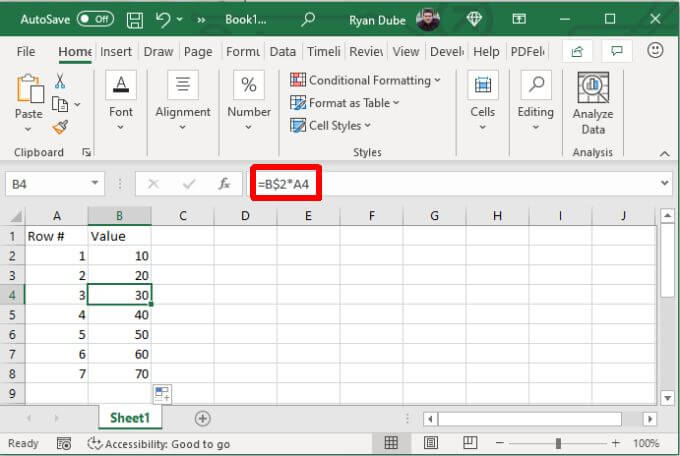Image resolution: width=680 pixels, height=456 pixels.
Task: Open Ribbon Display Options icon
Action: point(519,19)
